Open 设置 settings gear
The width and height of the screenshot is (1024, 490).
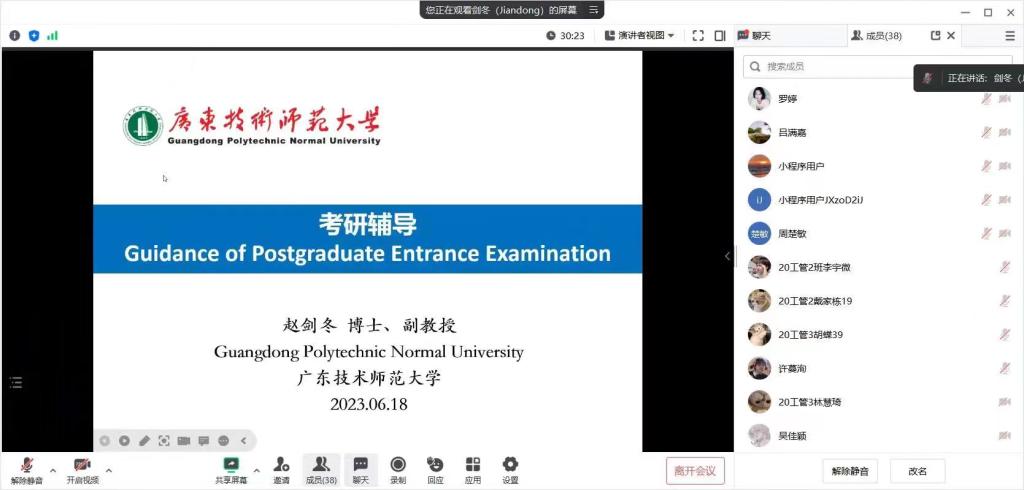(x=510, y=469)
